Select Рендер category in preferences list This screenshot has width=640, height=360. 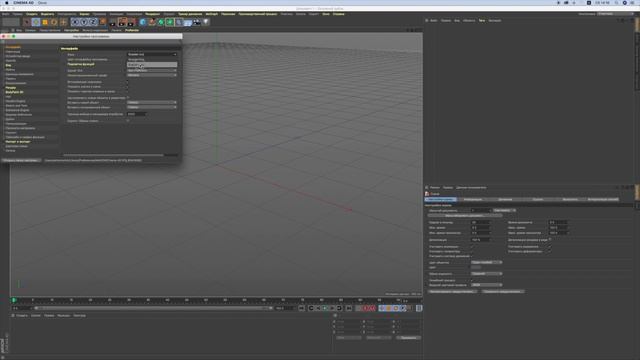click(11, 88)
